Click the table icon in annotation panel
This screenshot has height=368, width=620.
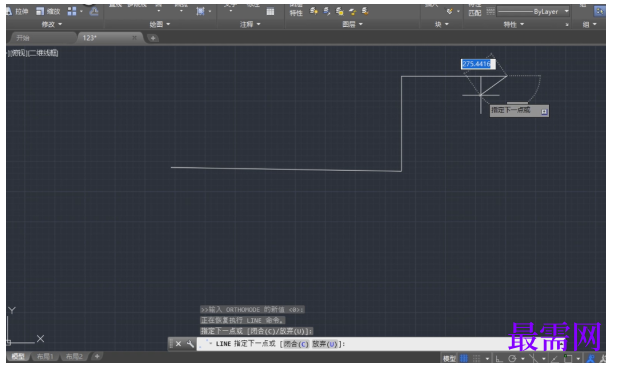point(270,11)
